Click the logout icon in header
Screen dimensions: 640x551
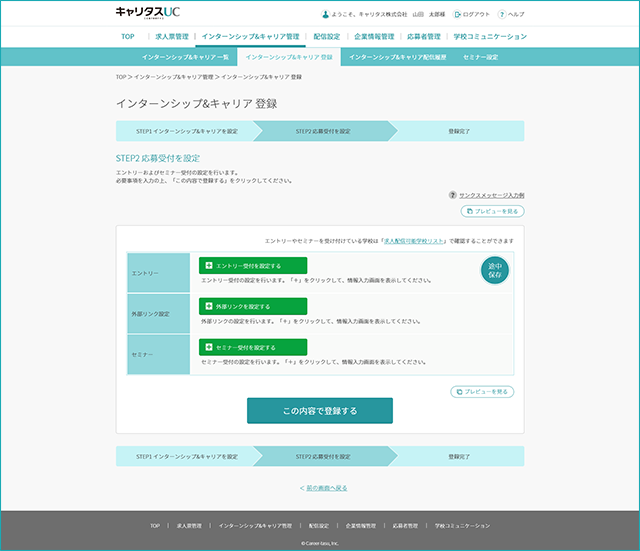[457, 14]
